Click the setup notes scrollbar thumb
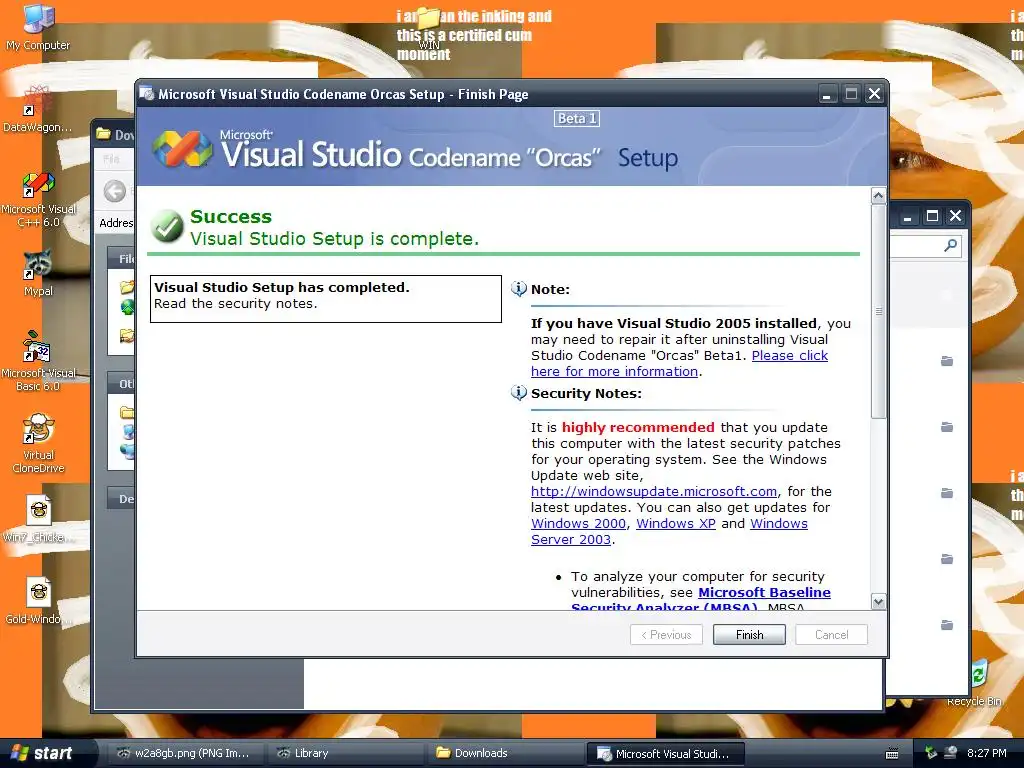1024x768 pixels. click(878, 312)
